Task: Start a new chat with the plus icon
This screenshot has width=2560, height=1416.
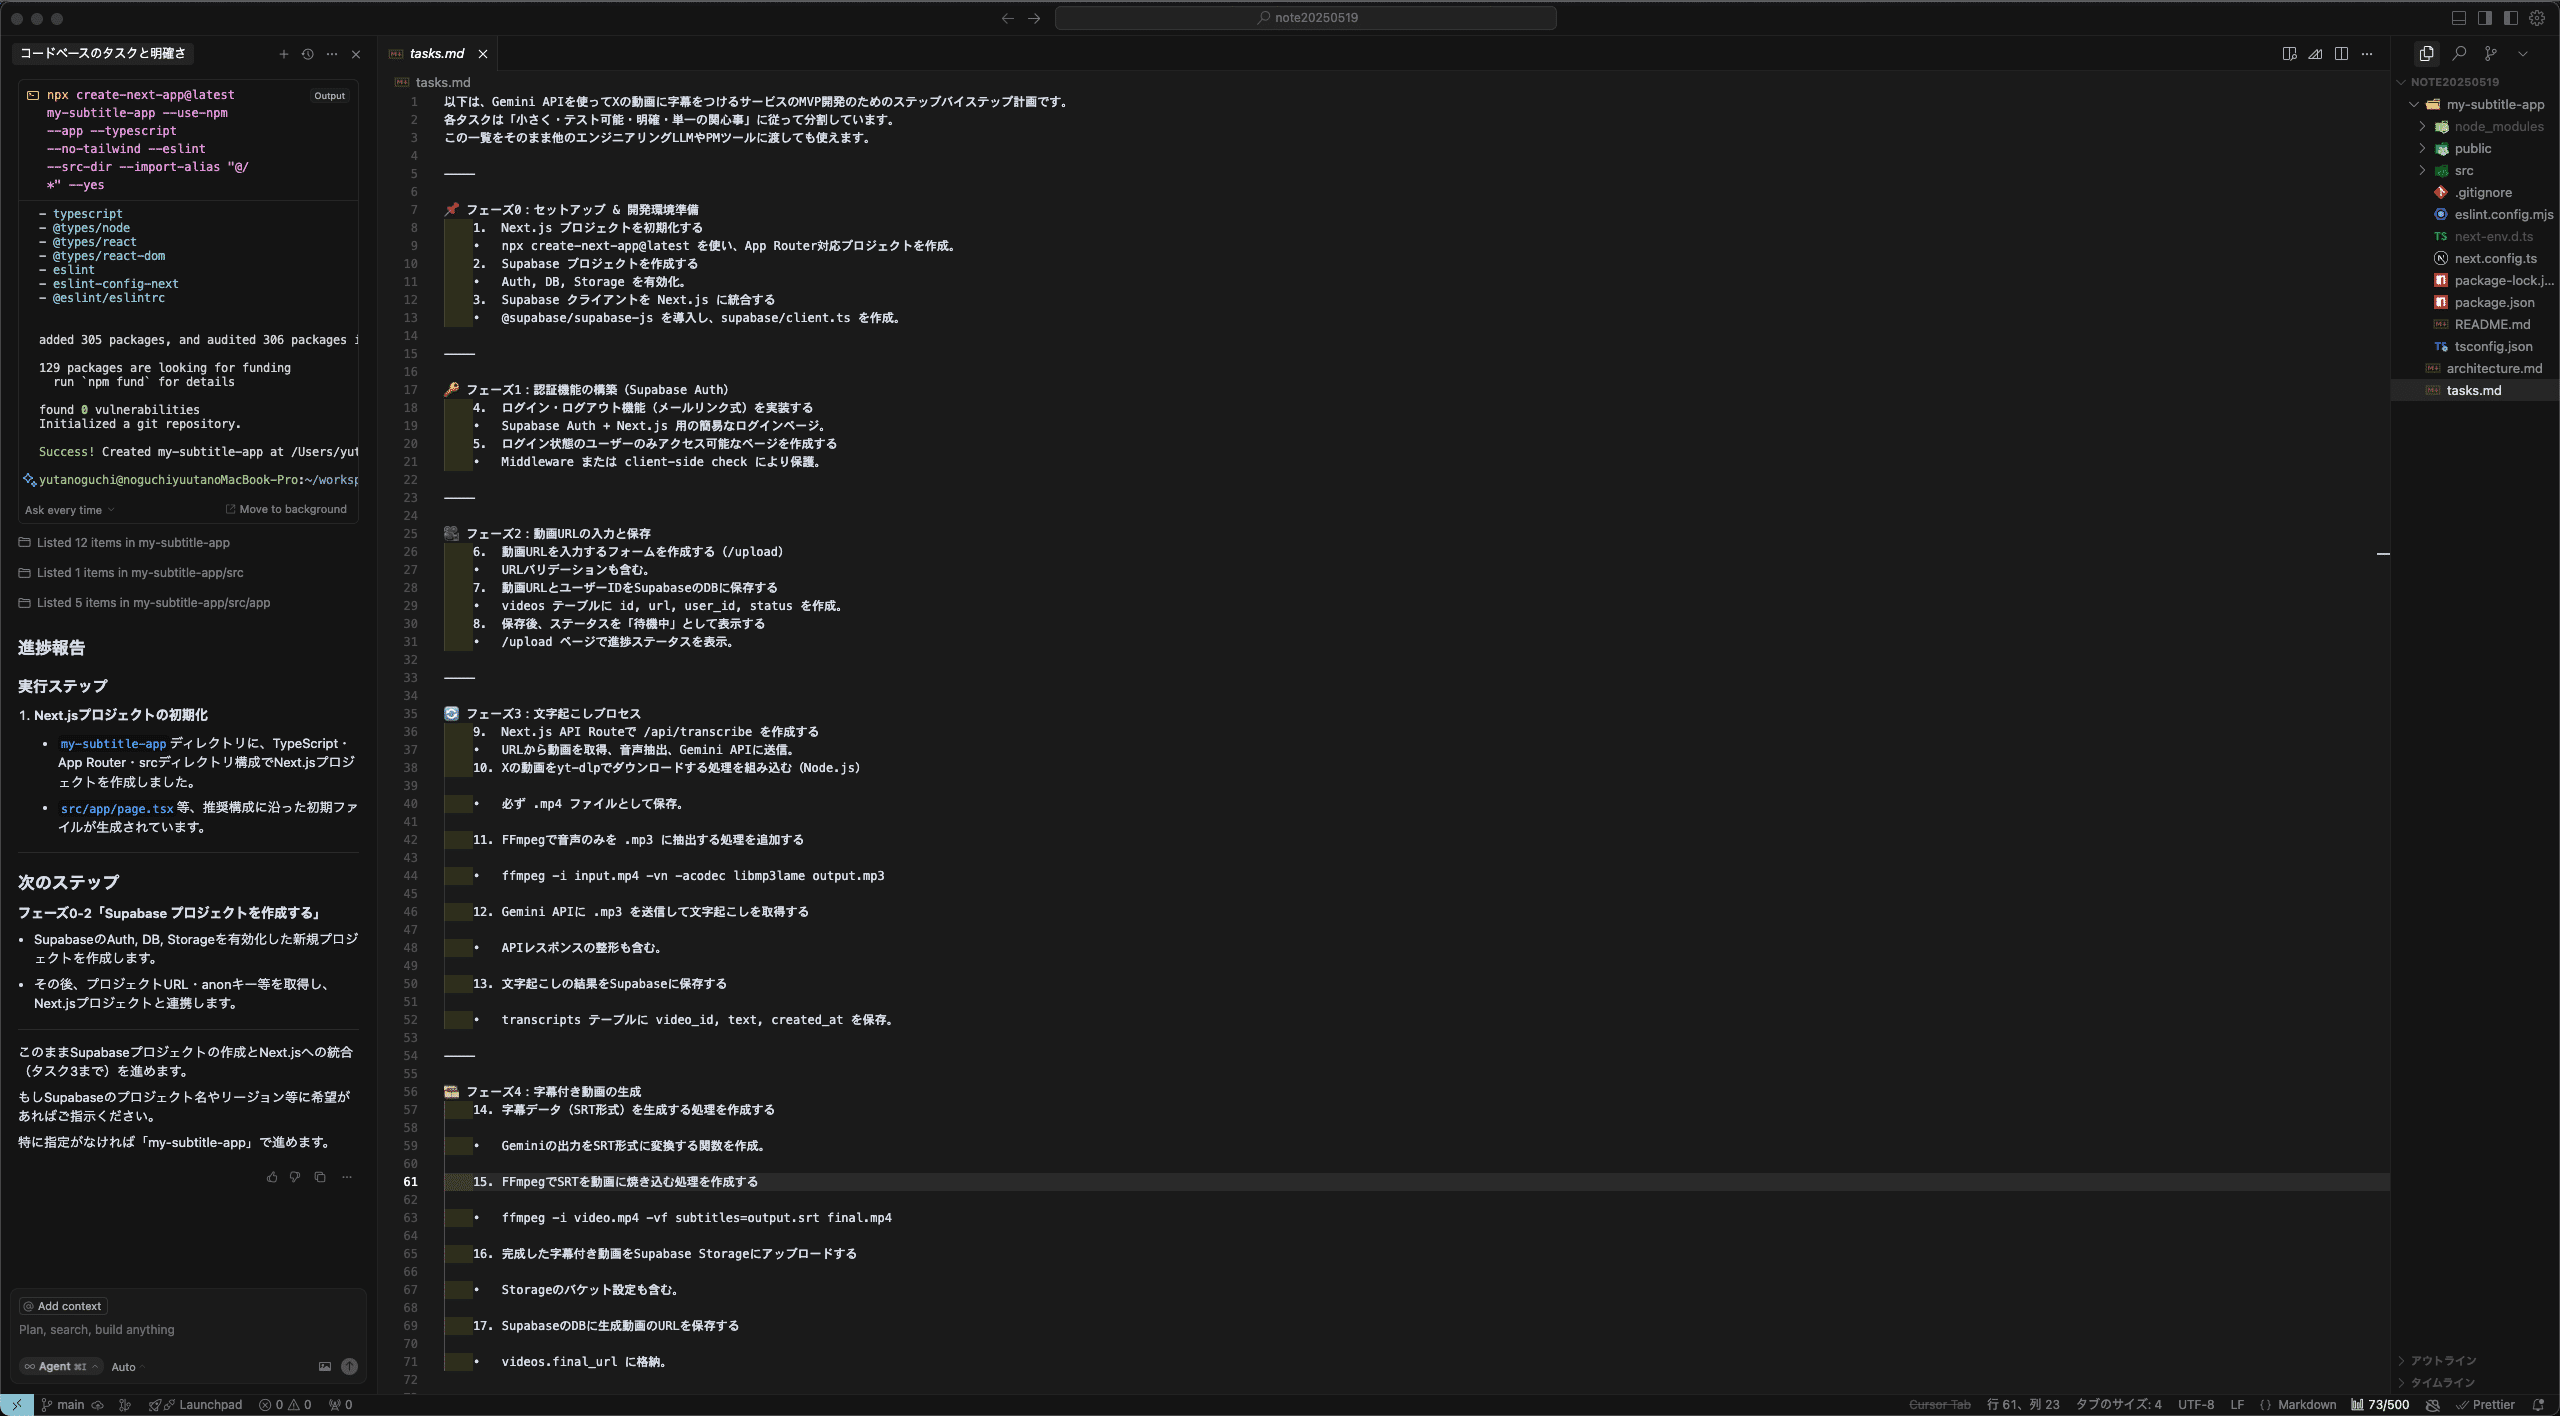Action: point(283,54)
